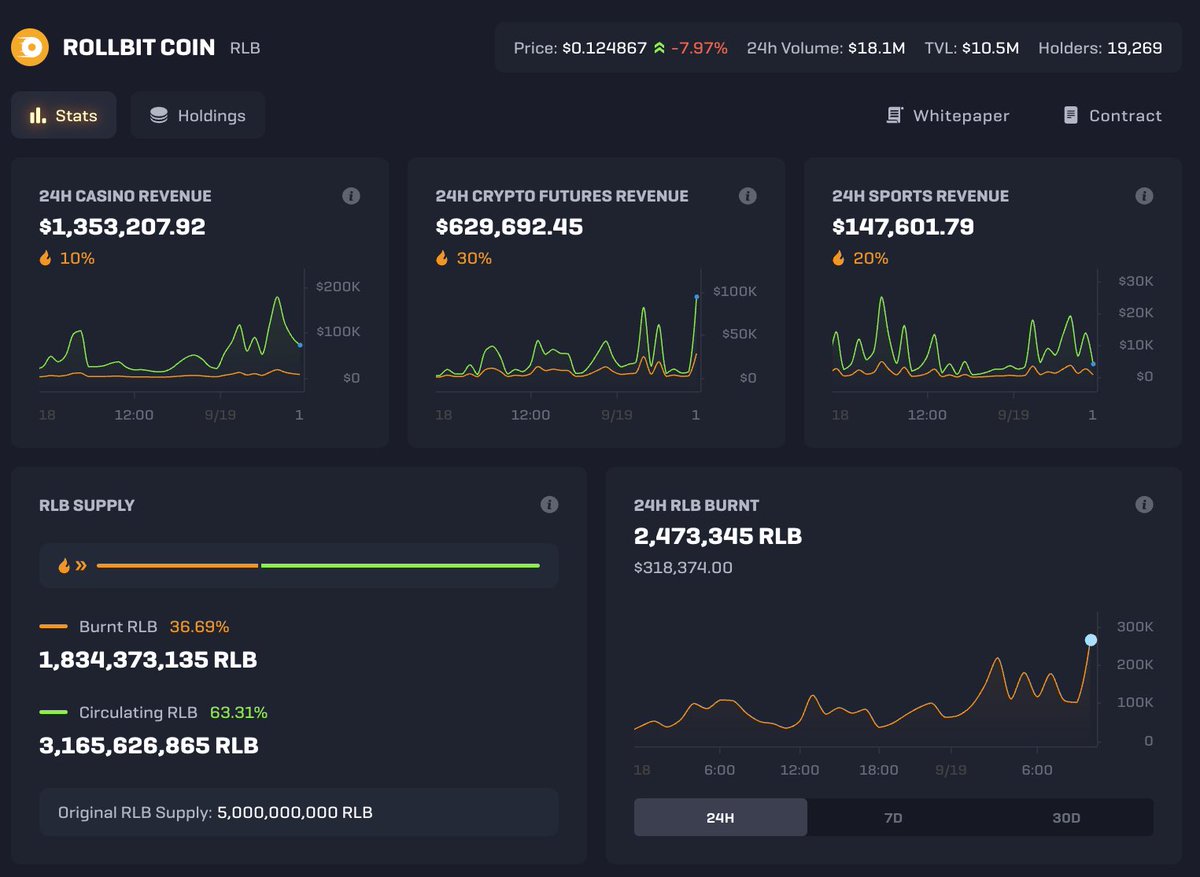The image size is (1200, 877).
Task: Click the Rollbit Coin logo icon
Action: click(x=30, y=47)
